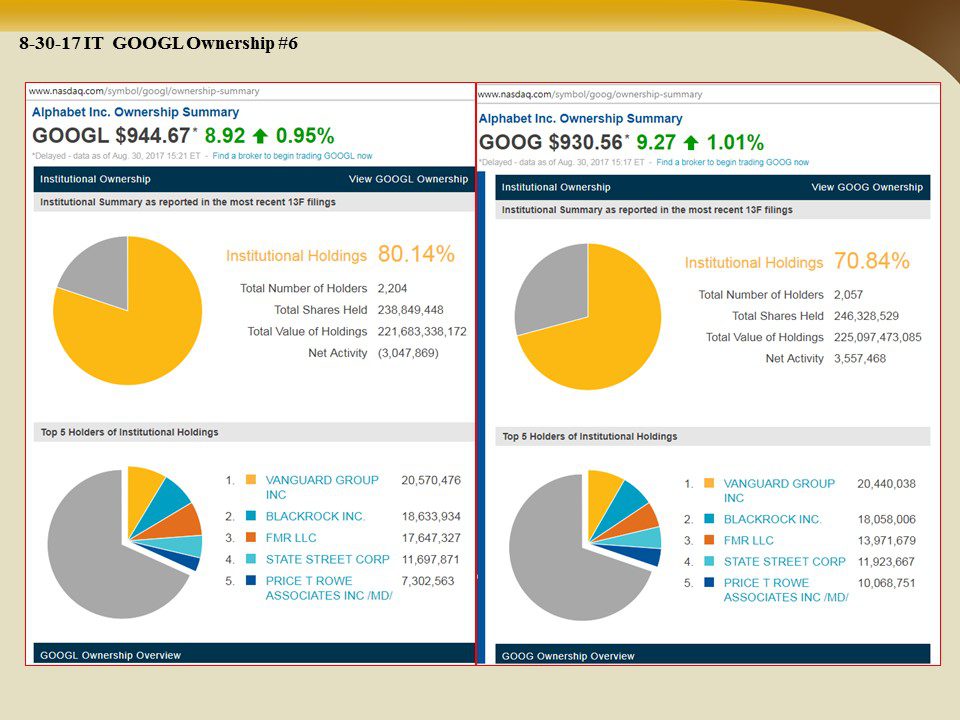Click FMR LLC shares 17,647,327
This screenshot has width=960, height=720.
coord(431,538)
